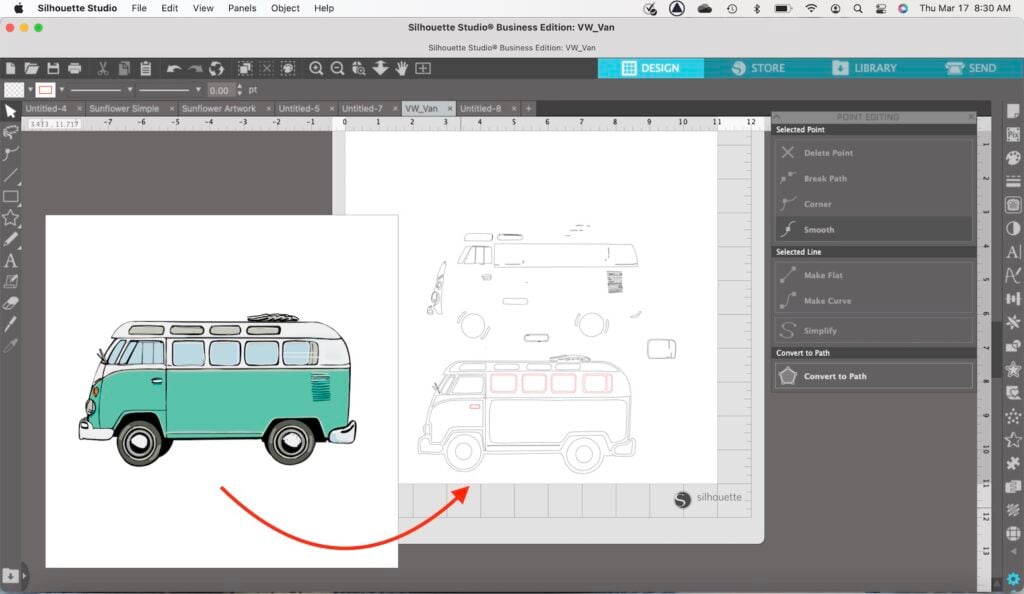Click the transparent fill color swatch
The image size is (1024, 594).
14,89
